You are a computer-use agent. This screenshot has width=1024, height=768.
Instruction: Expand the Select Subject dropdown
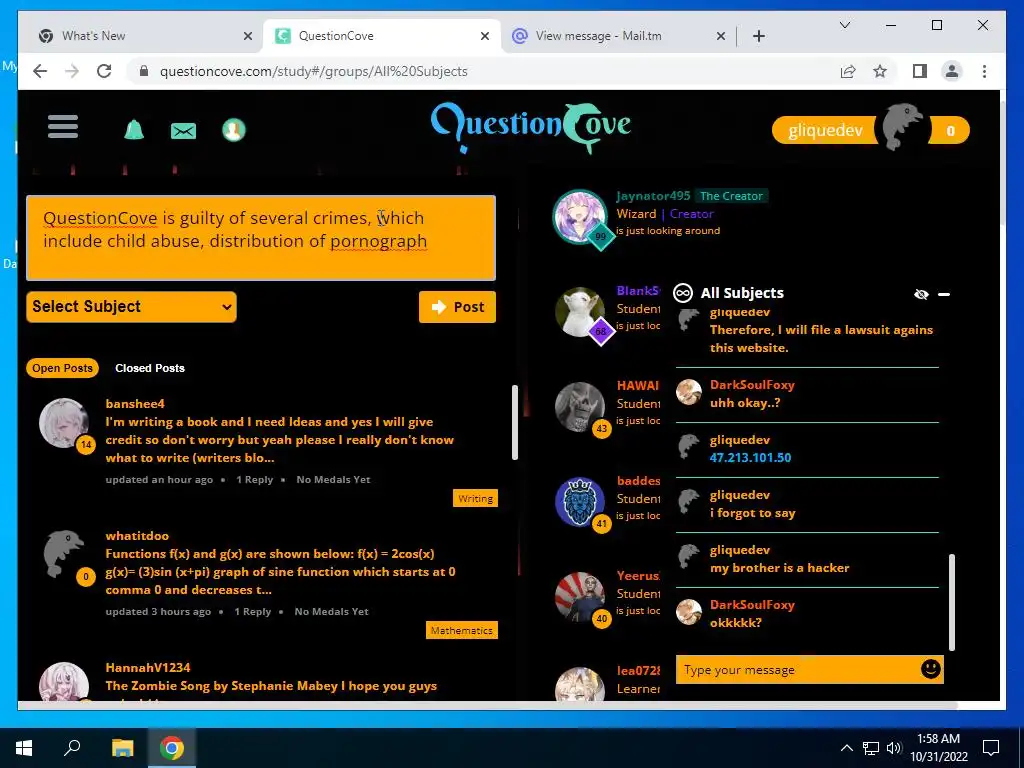click(131, 306)
